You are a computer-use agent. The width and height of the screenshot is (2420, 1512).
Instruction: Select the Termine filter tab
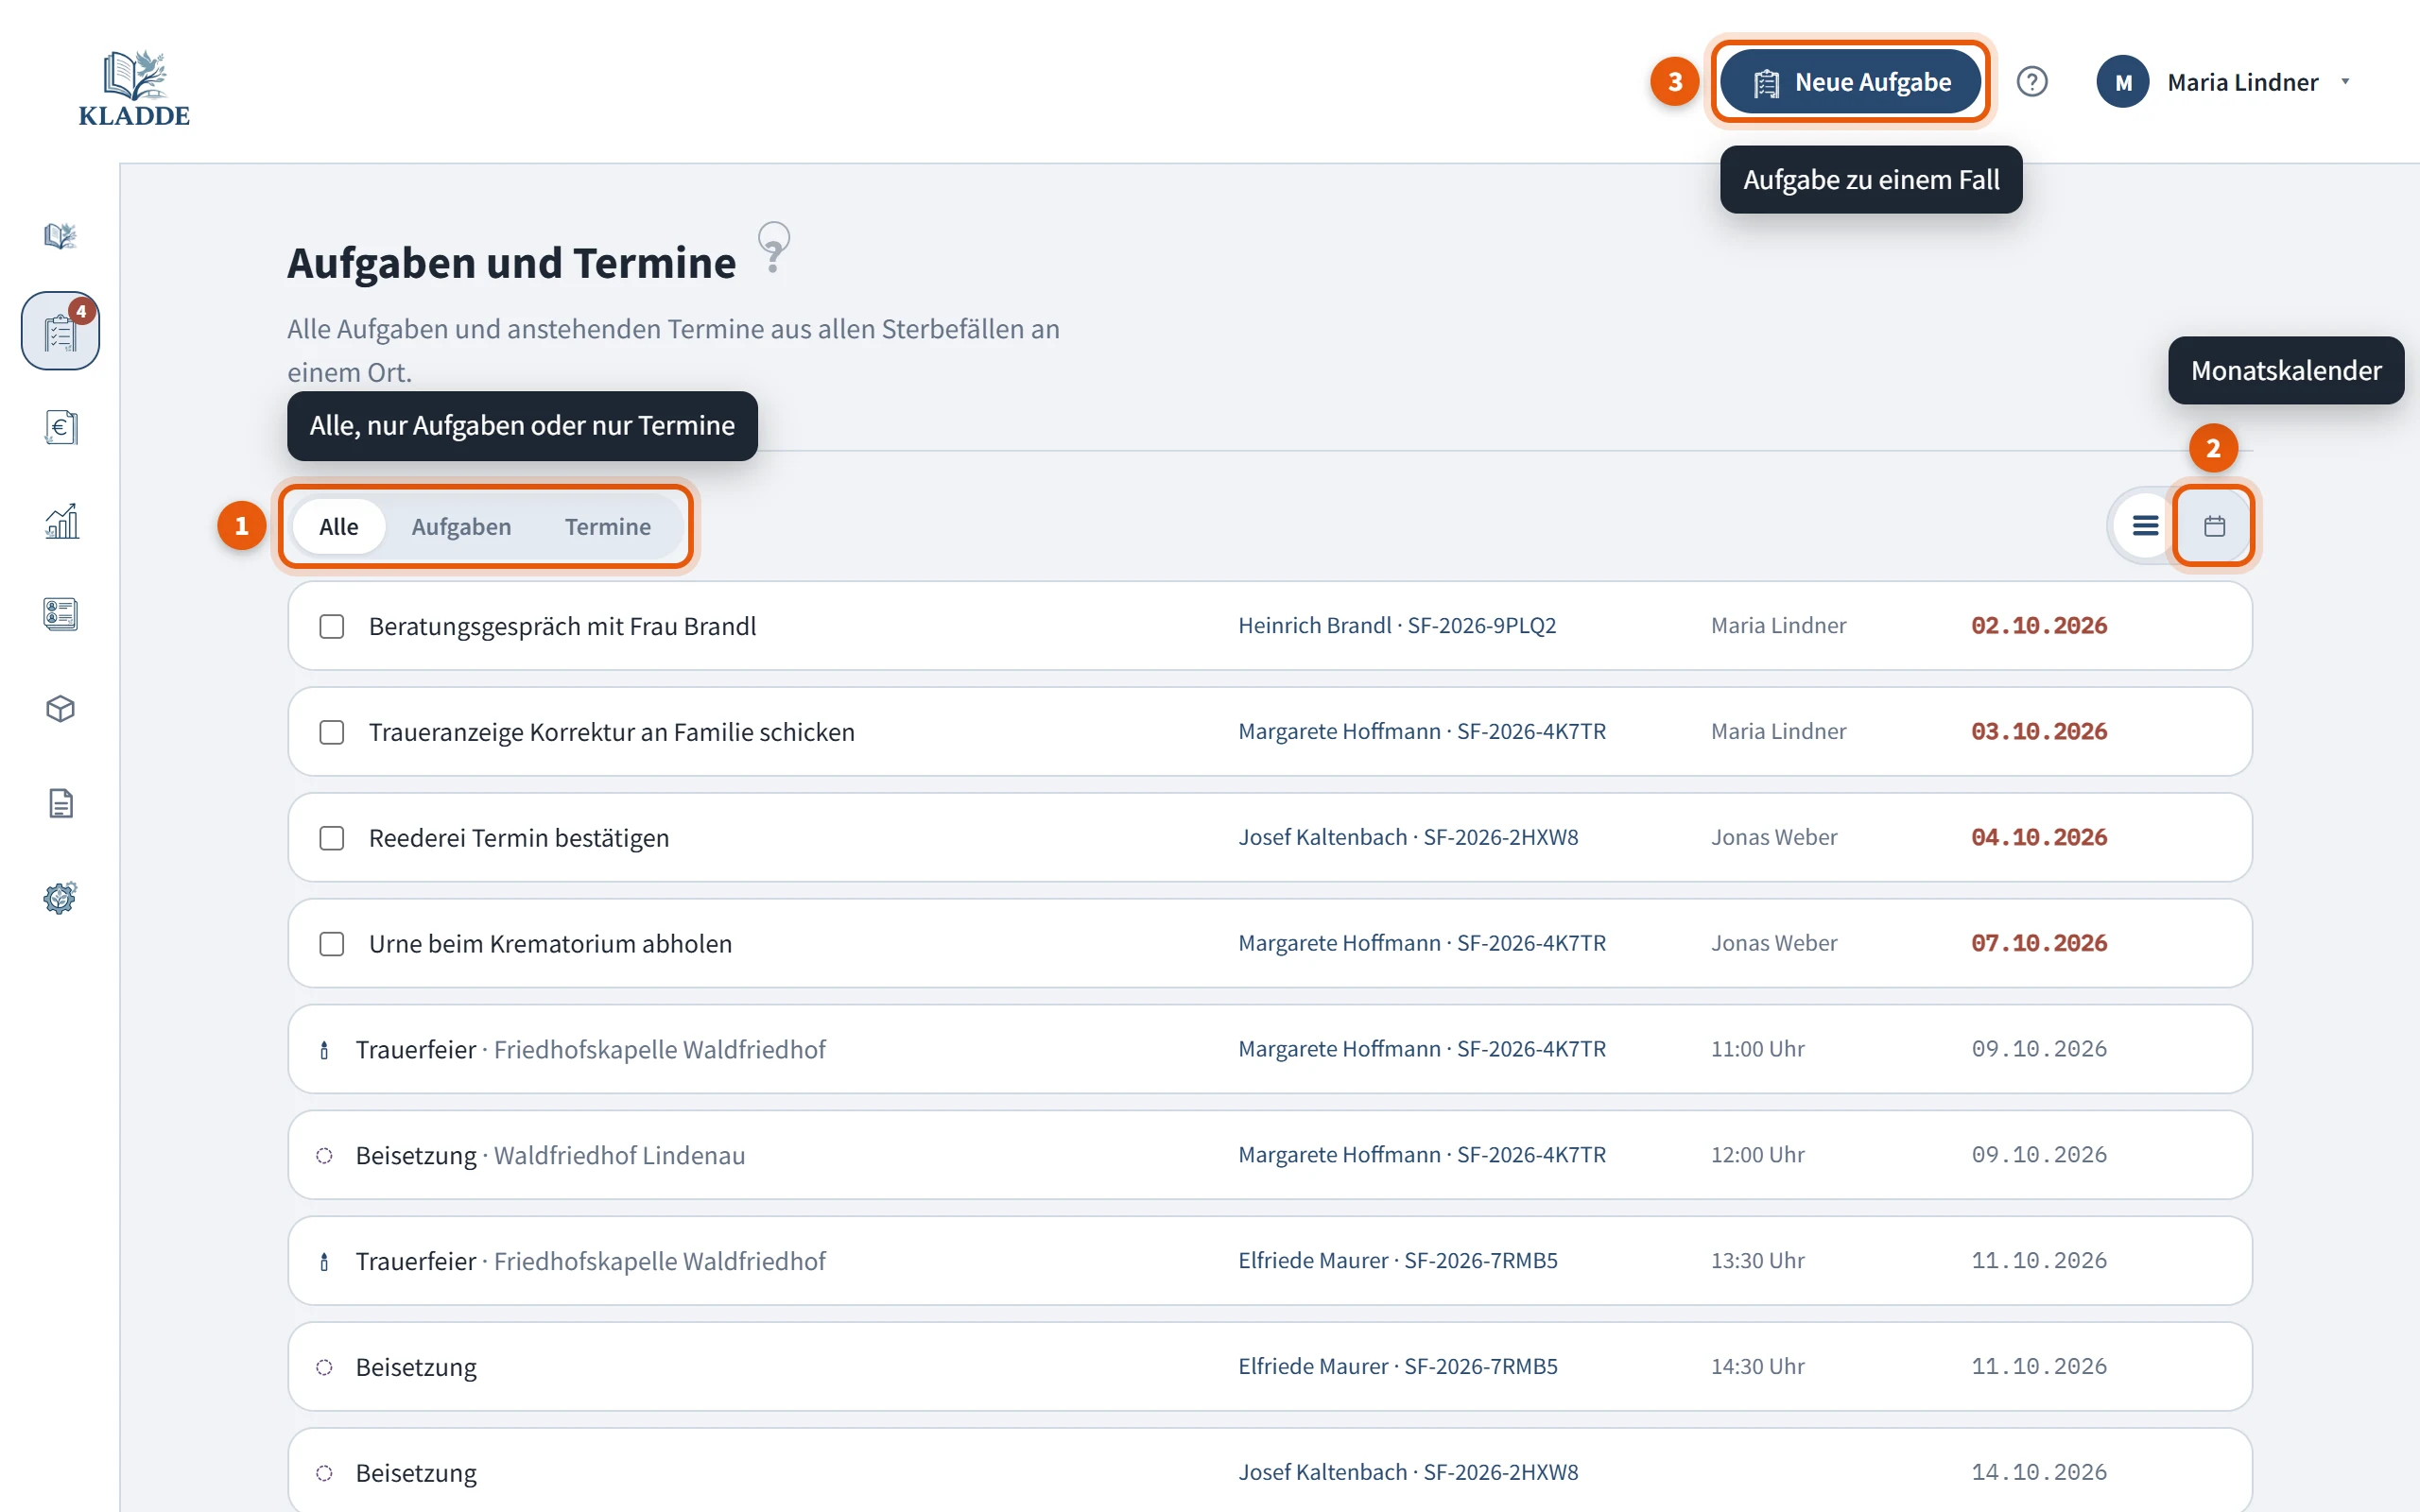[x=607, y=527]
